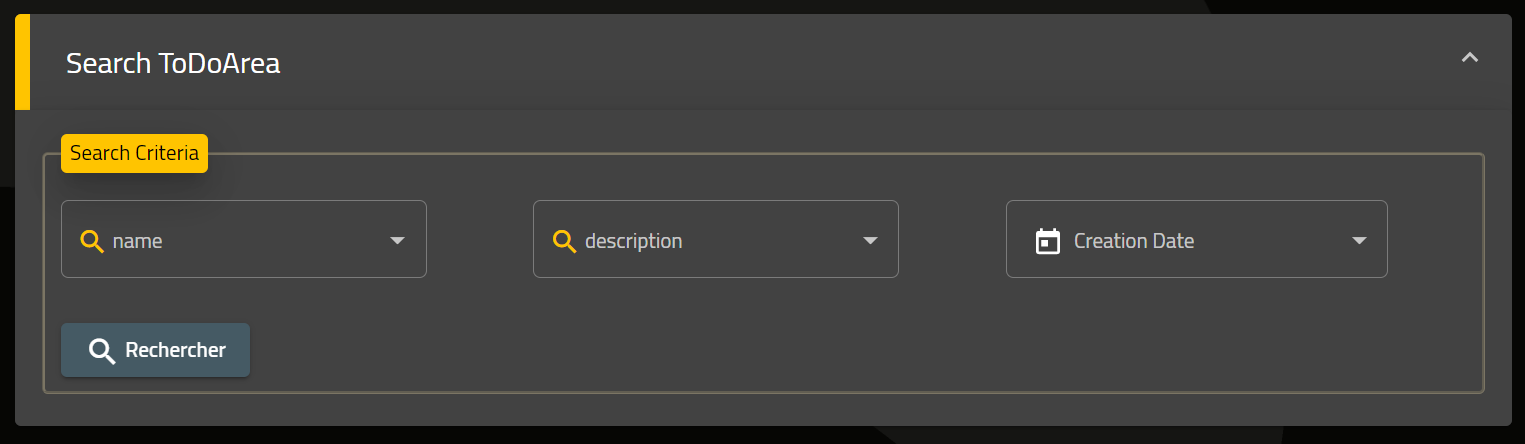Click the Rechercher text label

(x=175, y=350)
